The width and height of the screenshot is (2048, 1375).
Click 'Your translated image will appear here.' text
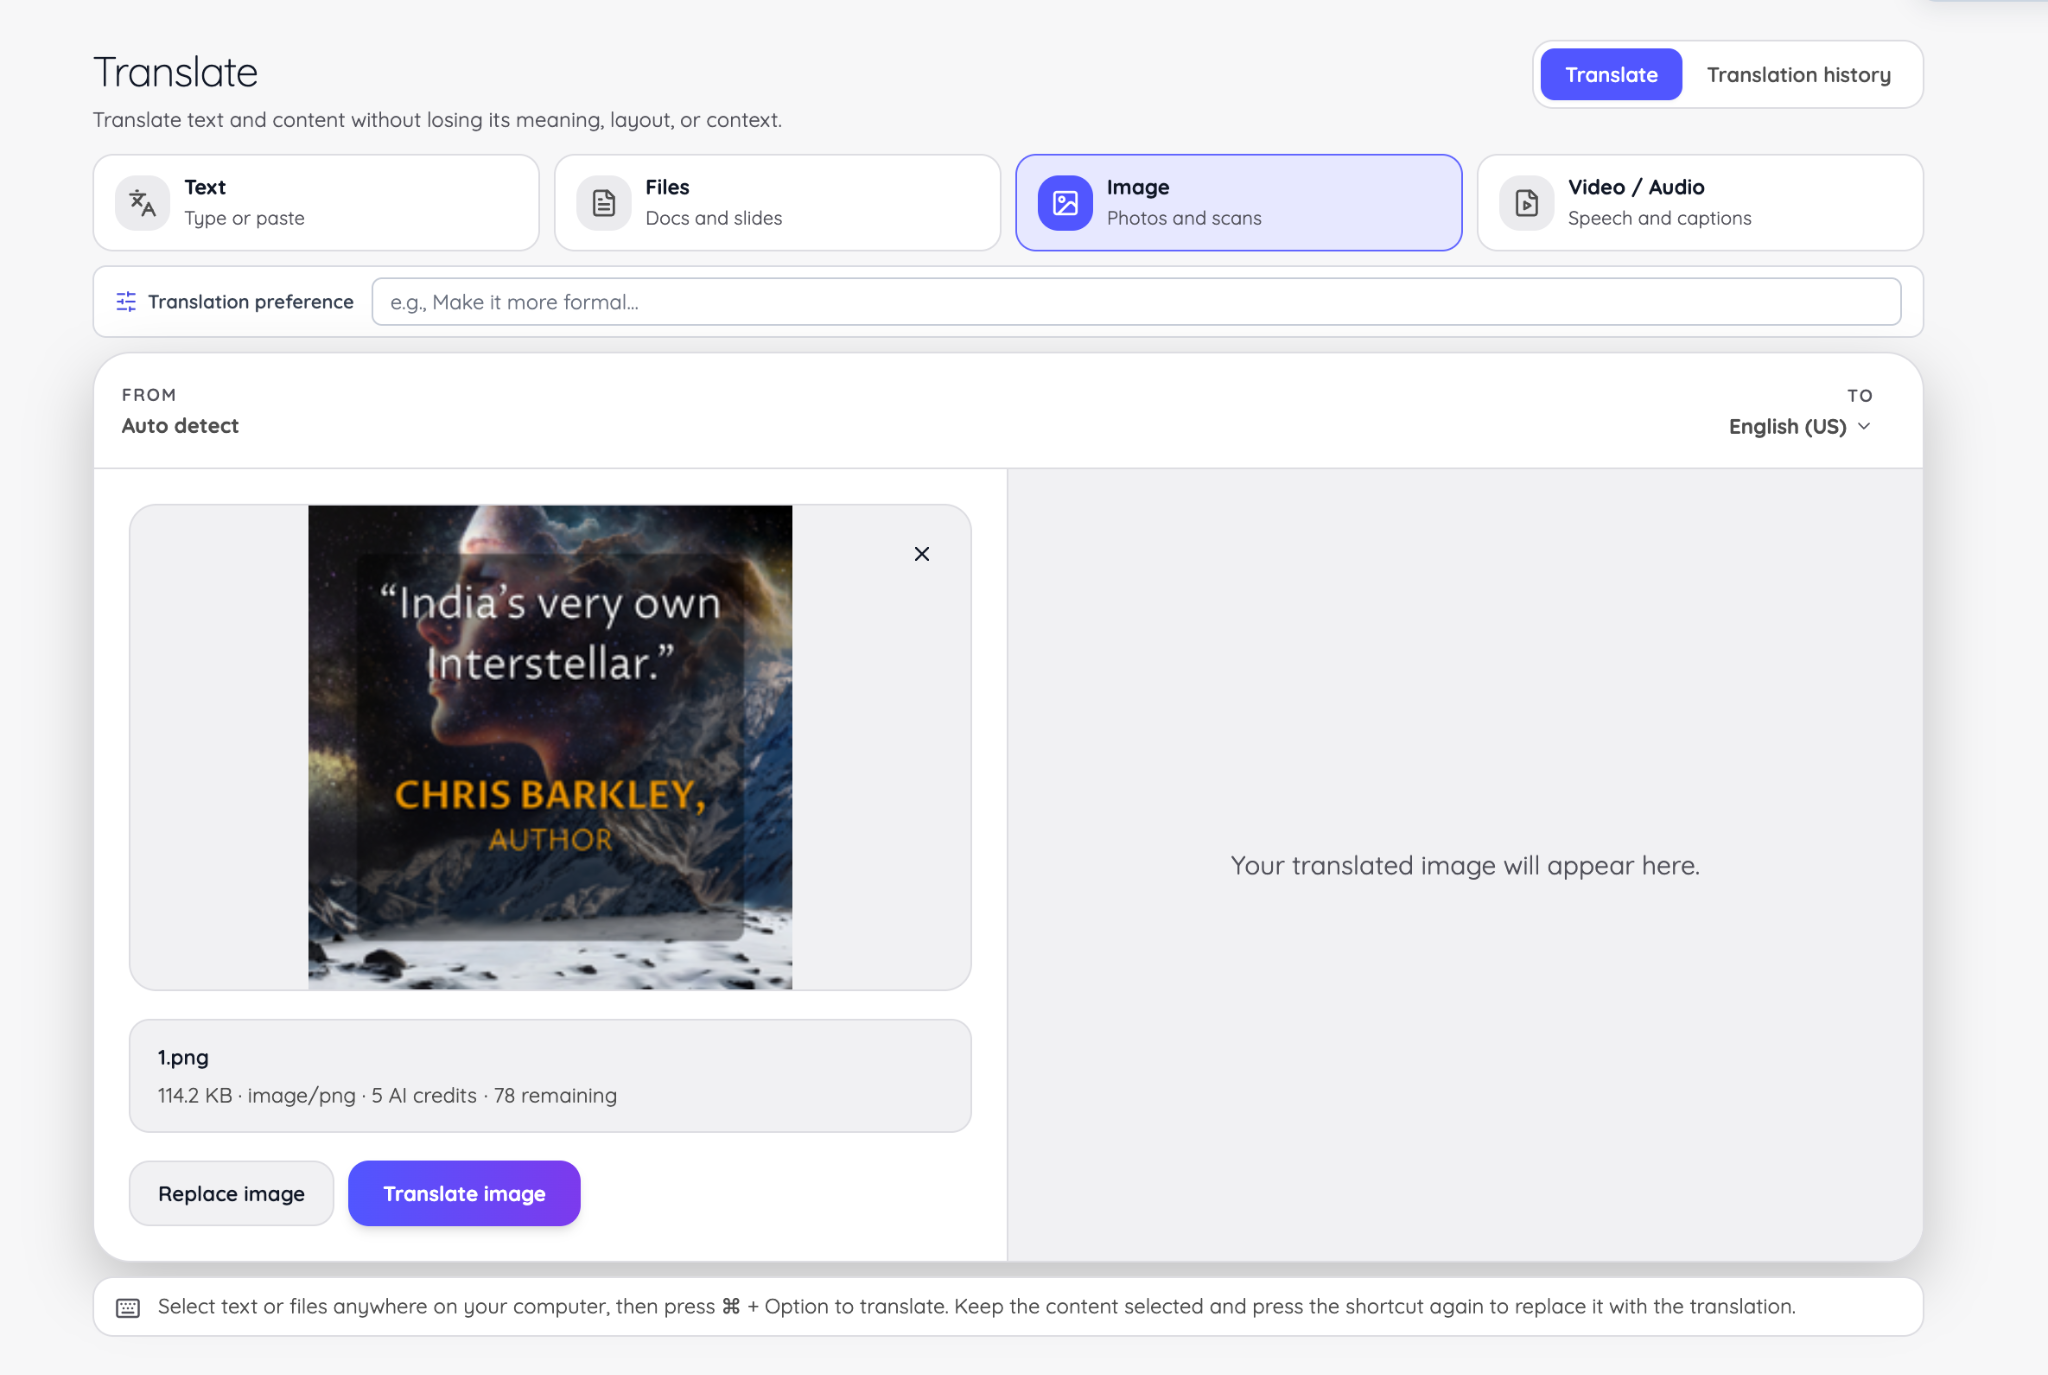pyautogui.click(x=1465, y=866)
